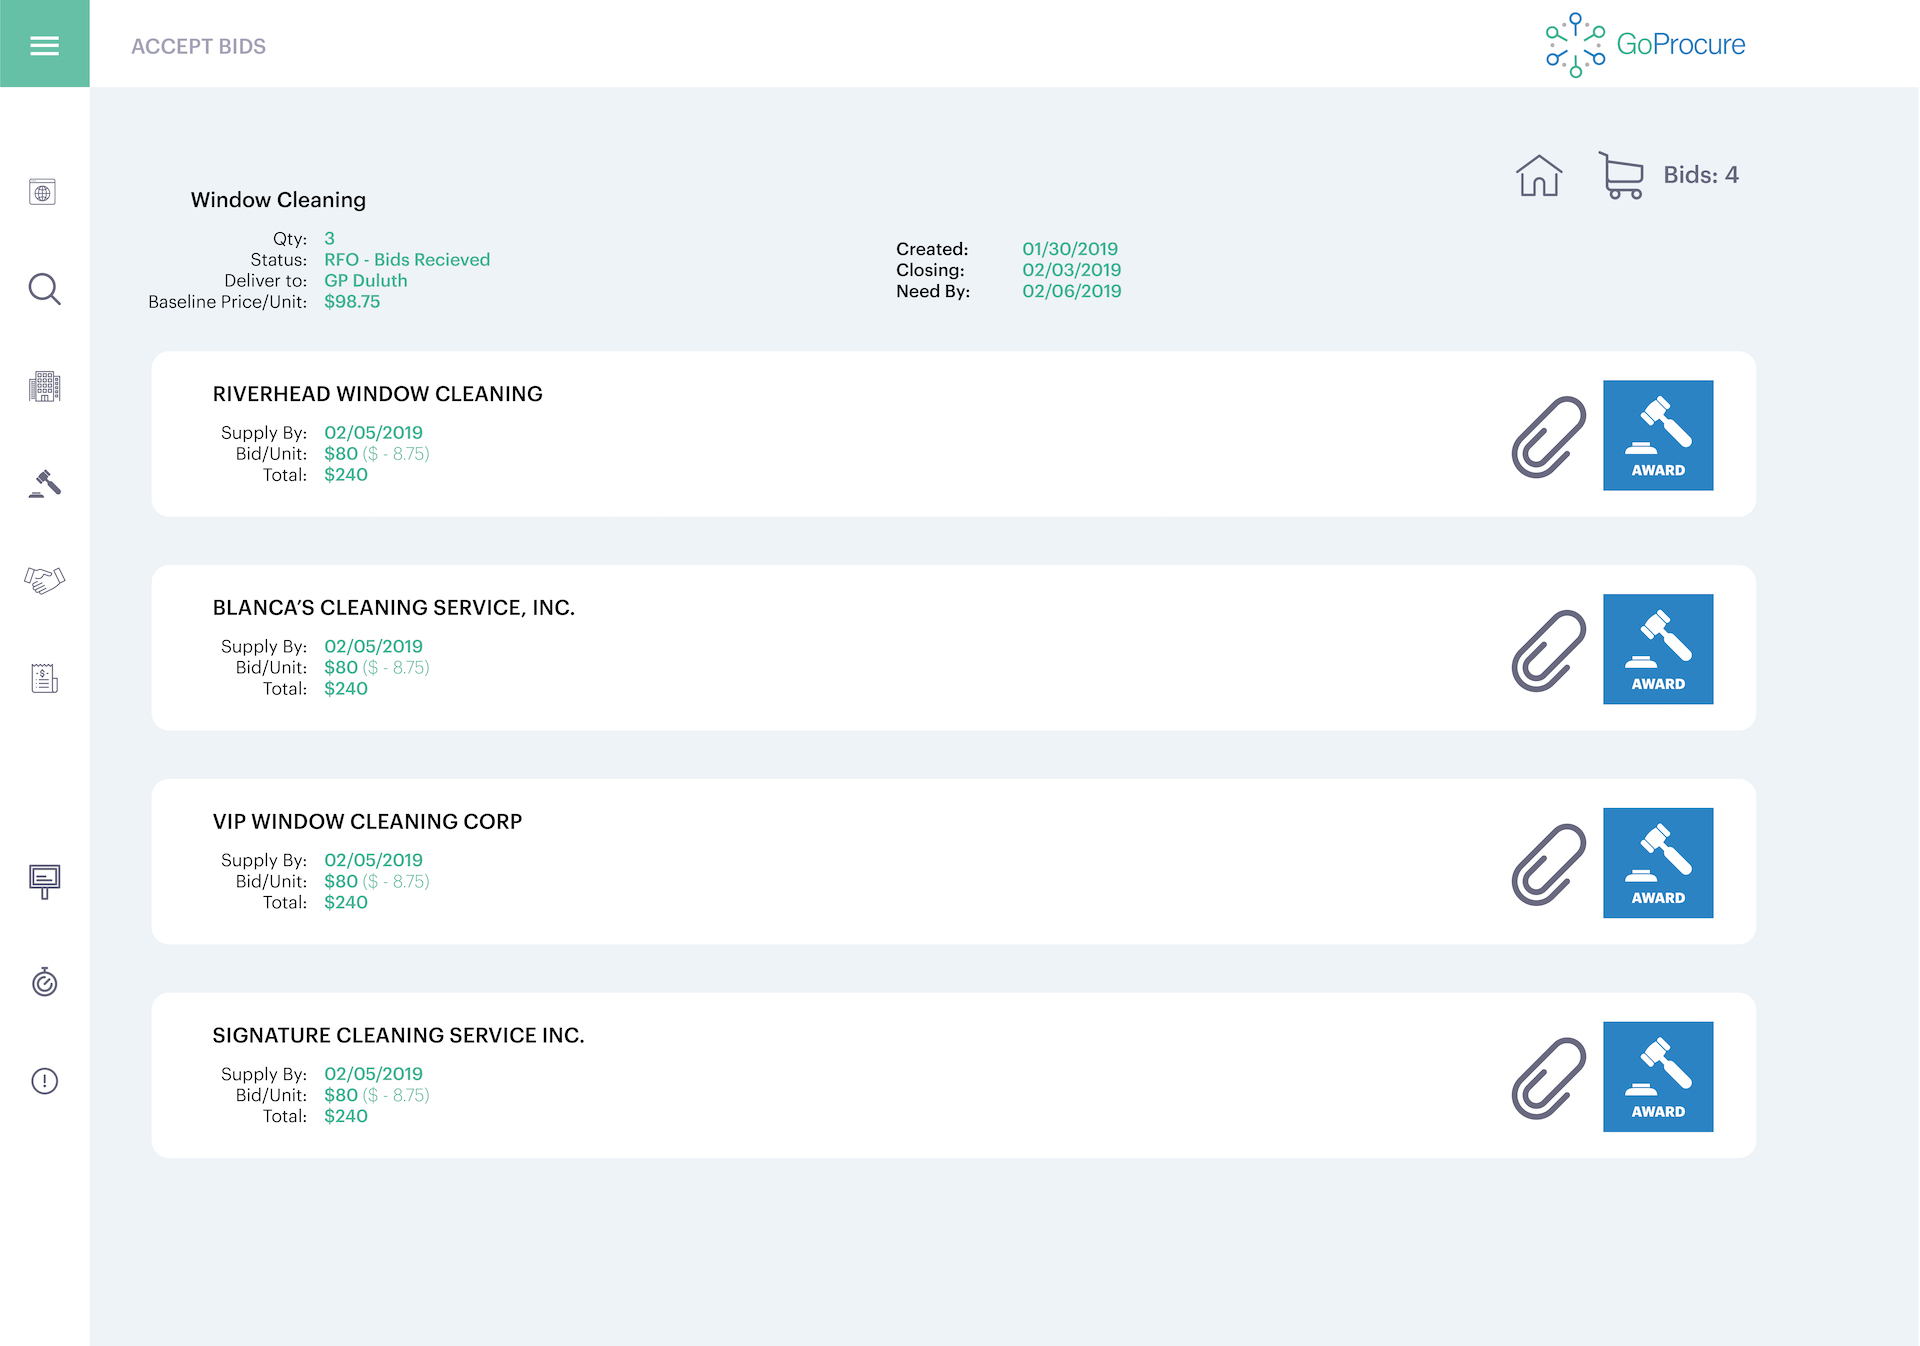This screenshot has width=1920, height=1346.
Task: Open the shopping cart bids icon
Action: point(1621,176)
